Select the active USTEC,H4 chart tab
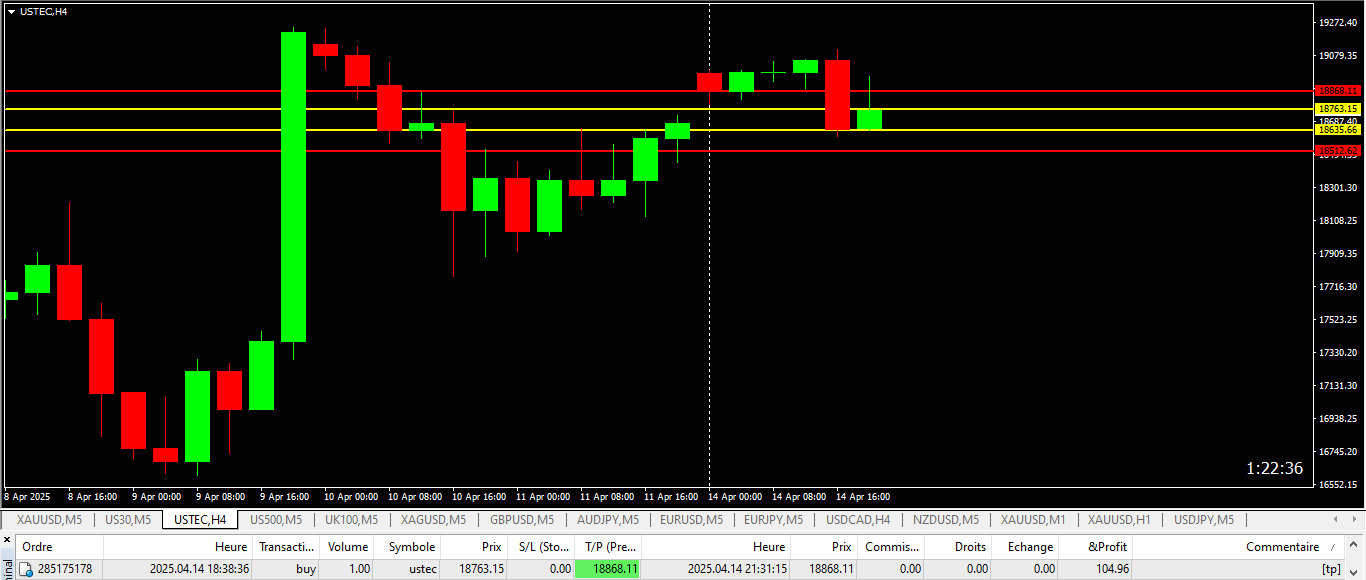The width and height of the screenshot is (1366, 580). tap(200, 520)
